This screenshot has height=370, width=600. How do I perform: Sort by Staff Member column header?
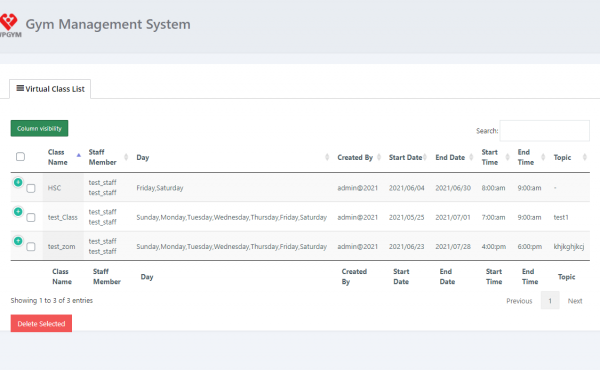point(108,157)
